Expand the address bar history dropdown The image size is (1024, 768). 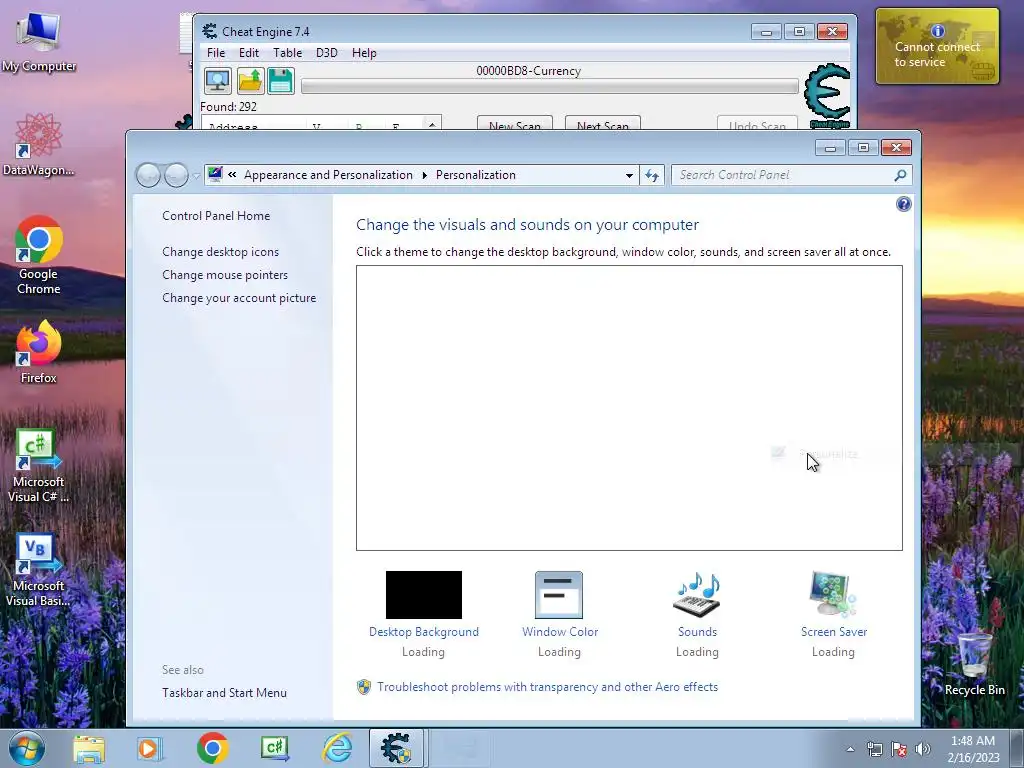[629, 175]
